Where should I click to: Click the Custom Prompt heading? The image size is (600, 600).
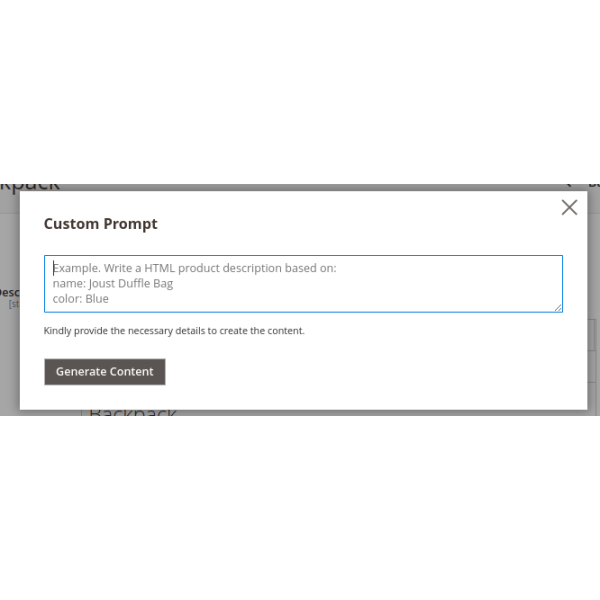[101, 224]
